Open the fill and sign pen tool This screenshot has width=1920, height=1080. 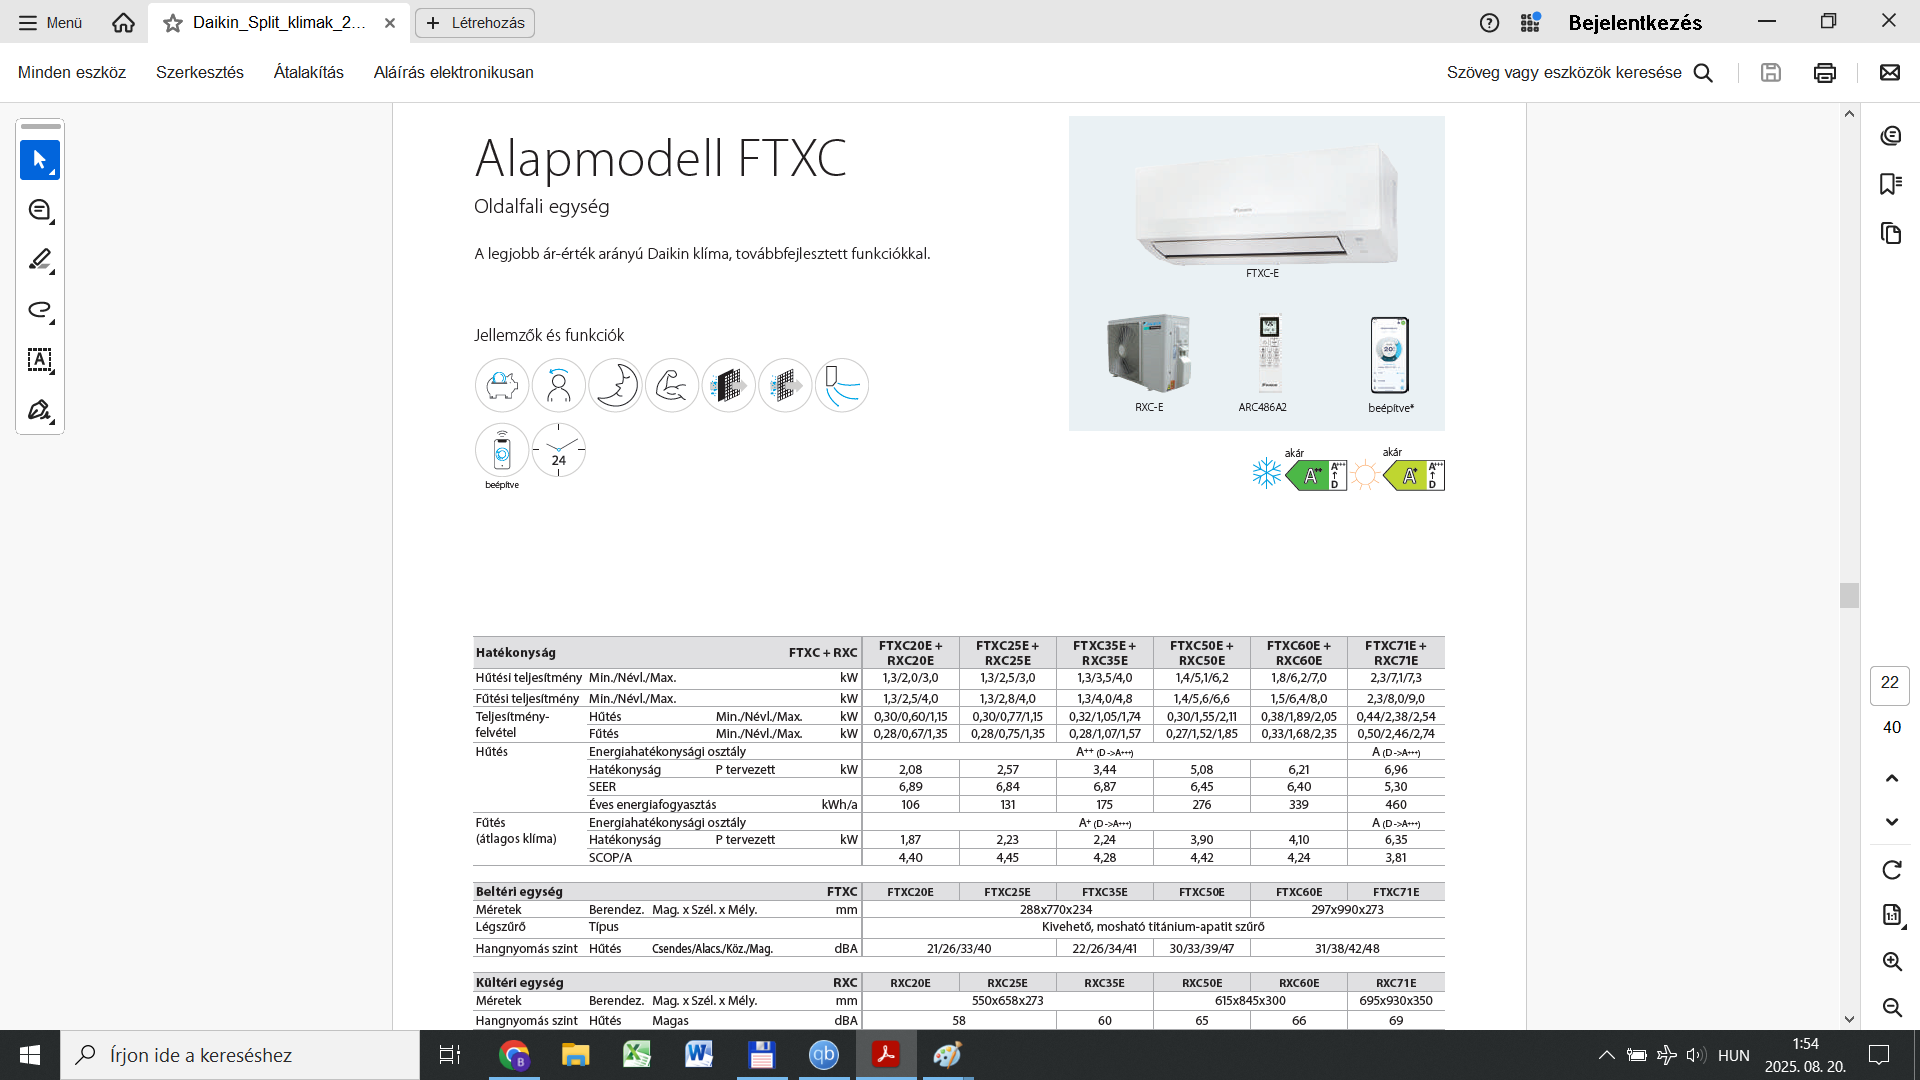(40, 410)
